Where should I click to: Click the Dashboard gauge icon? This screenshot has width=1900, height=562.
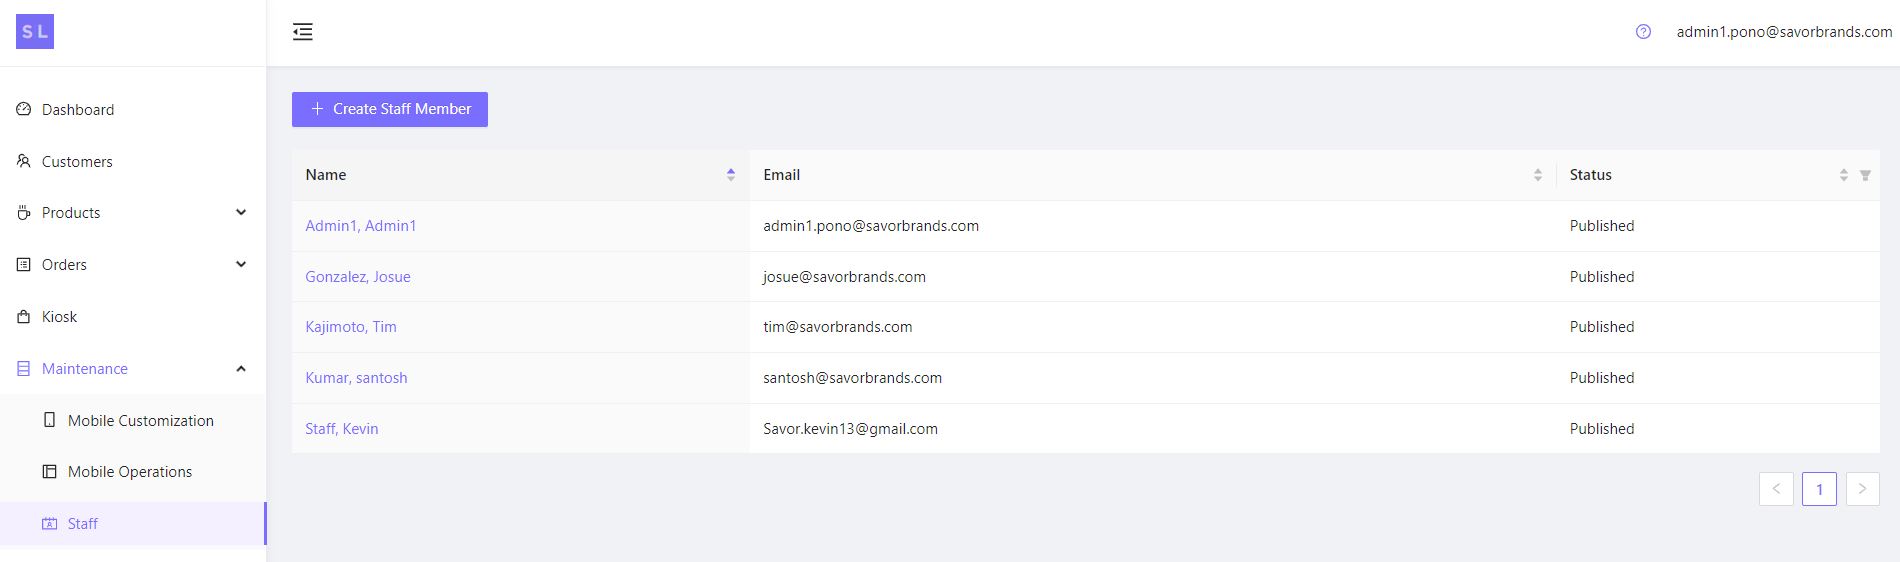coord(24,109)
